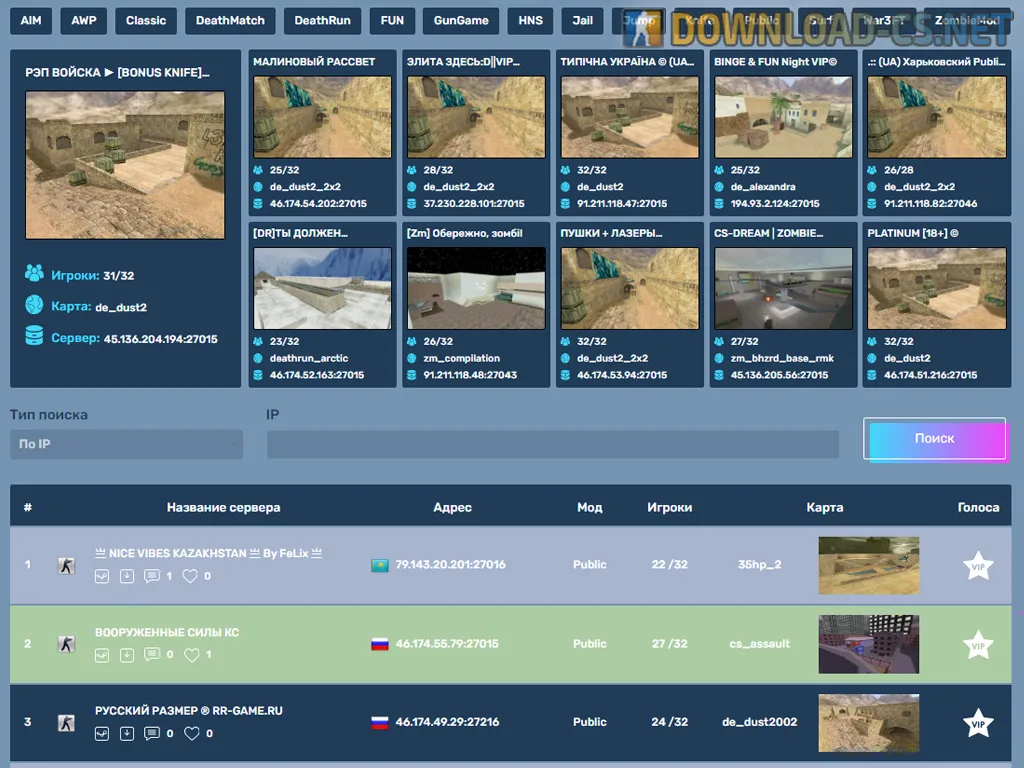This screenshot has width=1024, height=768.
Task: Vote with the VIP star for NICE VIBES KAZAKHSTAN
Action: click(978, 566)
